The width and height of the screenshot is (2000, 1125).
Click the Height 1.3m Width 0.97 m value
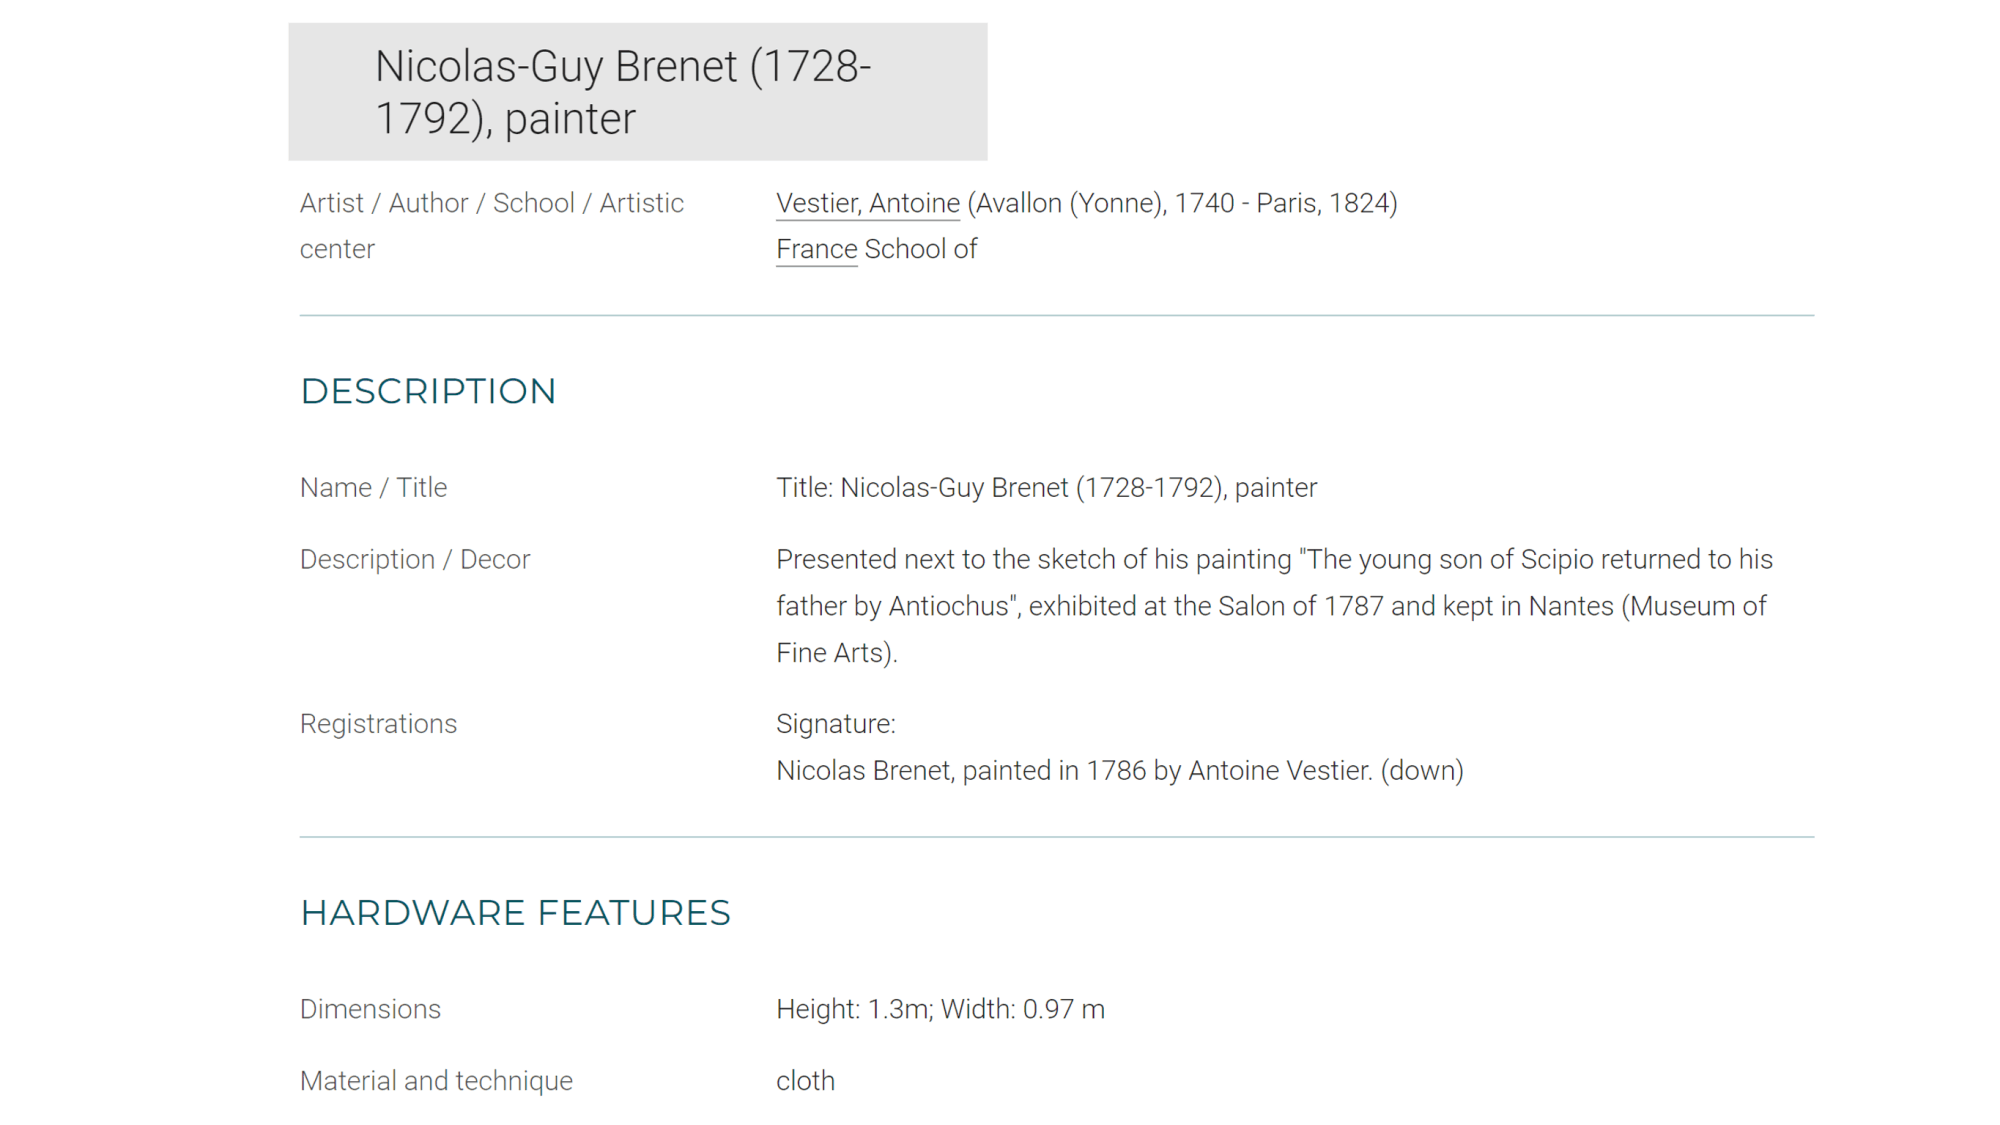point(941,1009)
